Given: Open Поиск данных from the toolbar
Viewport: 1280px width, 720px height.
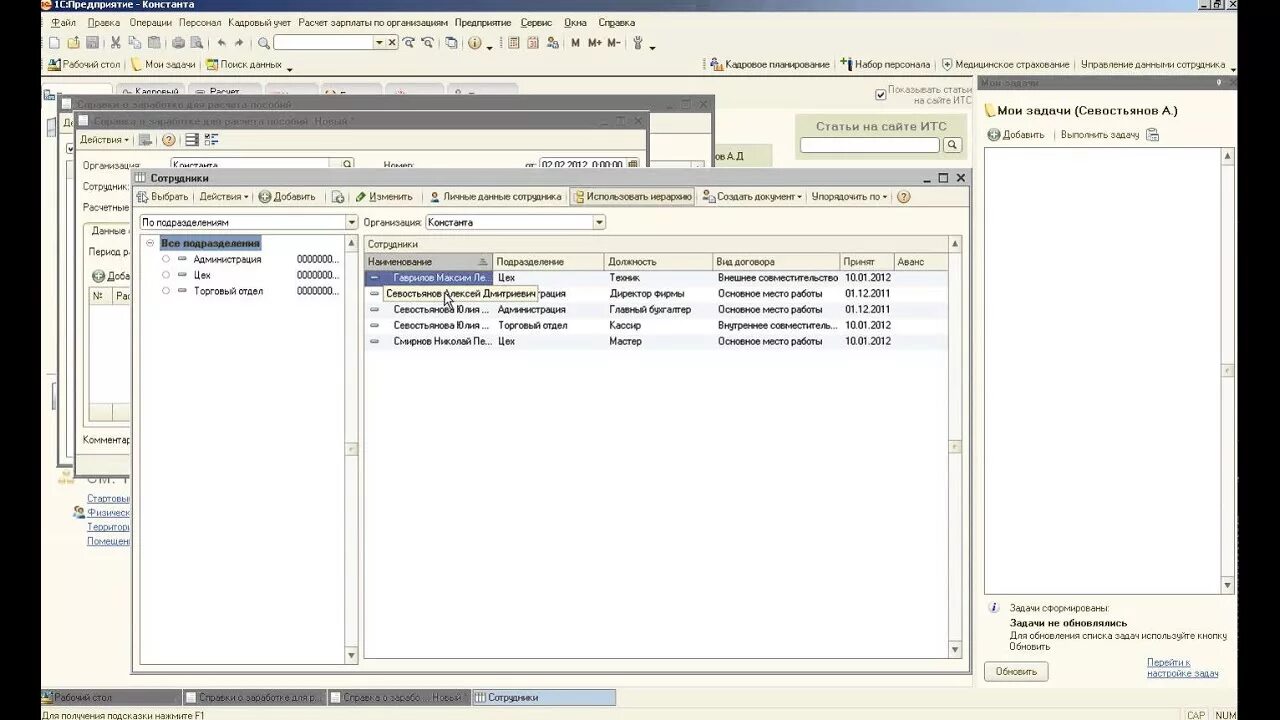Looking at the screenshot, I should tap(244, 65).
